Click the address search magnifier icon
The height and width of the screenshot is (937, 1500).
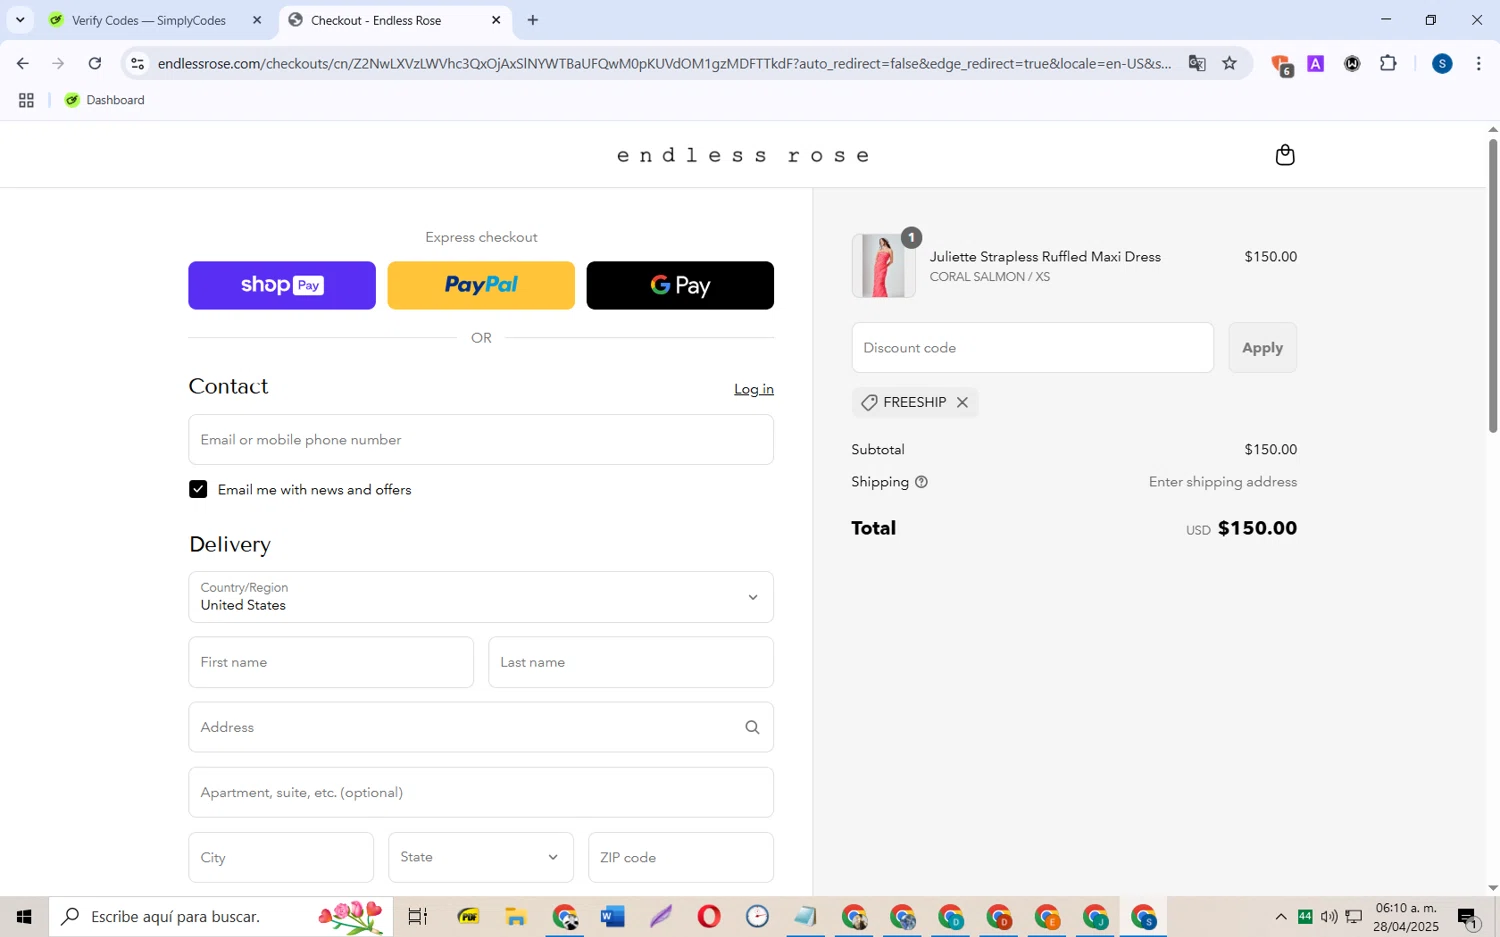point(752,727)
